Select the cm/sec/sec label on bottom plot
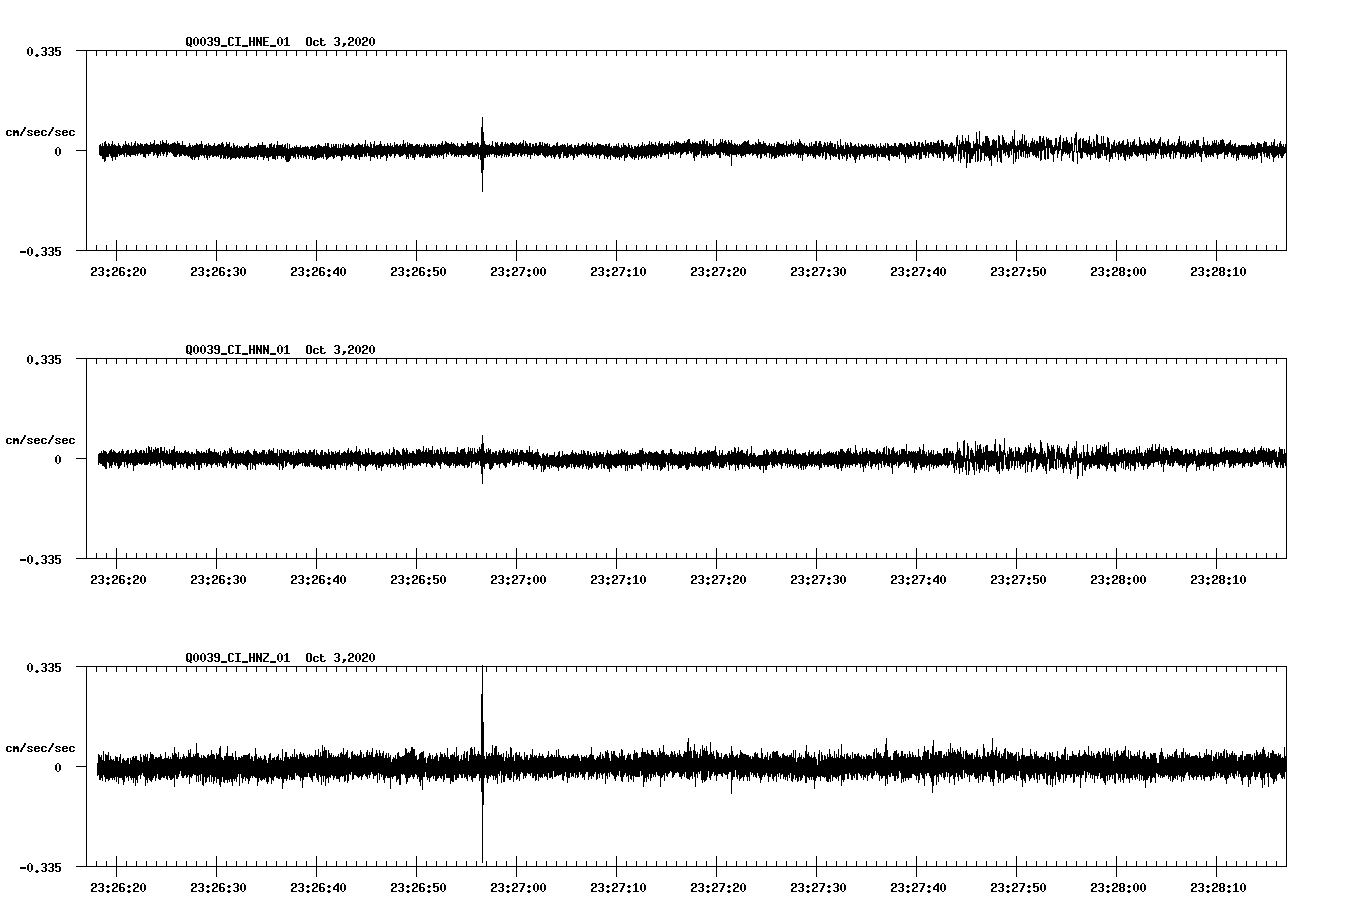The width and height of the screenshot is (1358, 924). (x=41, y=747)
